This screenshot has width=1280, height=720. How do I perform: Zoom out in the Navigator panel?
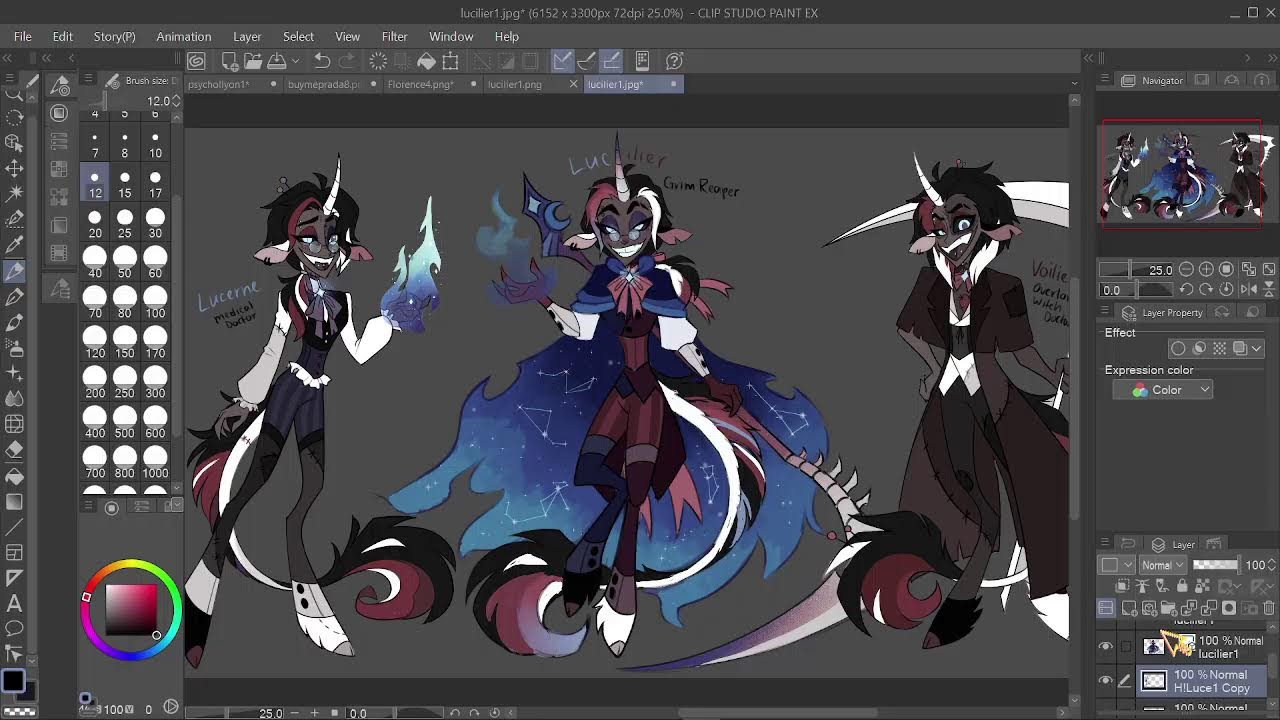tap(1186, 269)
